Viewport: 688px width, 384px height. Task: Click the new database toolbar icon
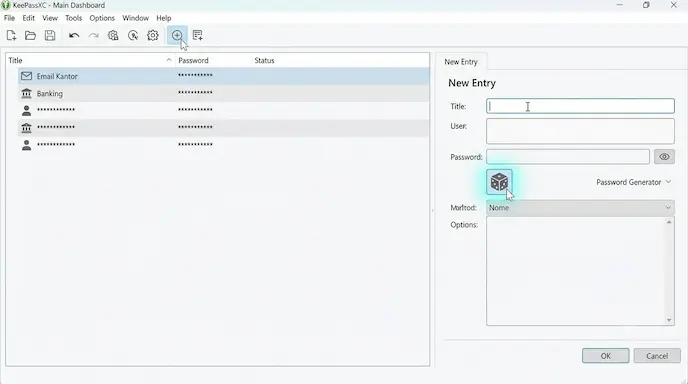coord(11,36)
